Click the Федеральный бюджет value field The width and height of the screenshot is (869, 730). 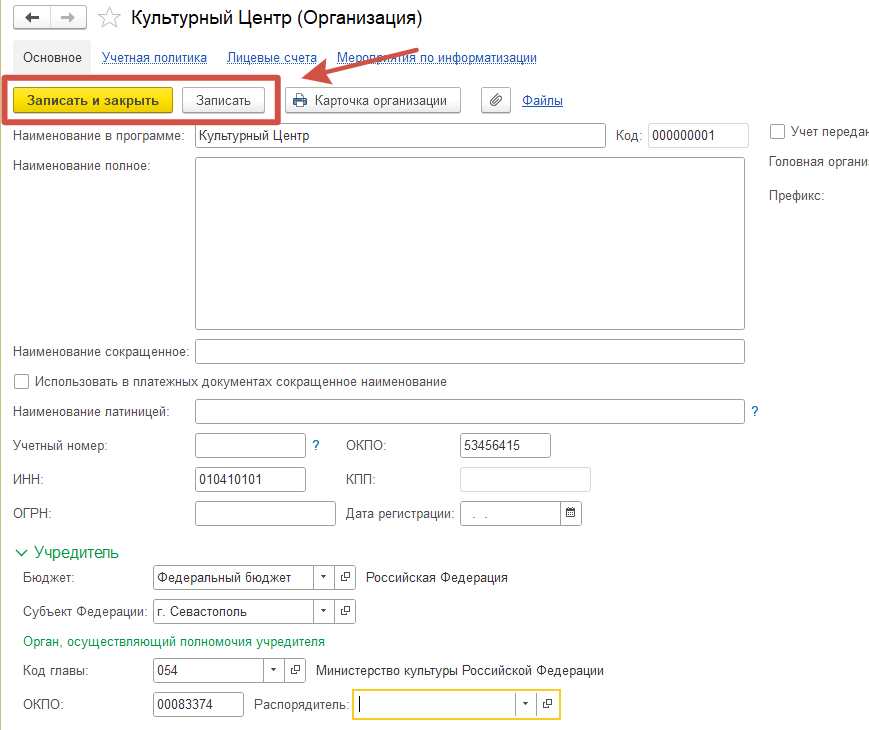[233, 577]
